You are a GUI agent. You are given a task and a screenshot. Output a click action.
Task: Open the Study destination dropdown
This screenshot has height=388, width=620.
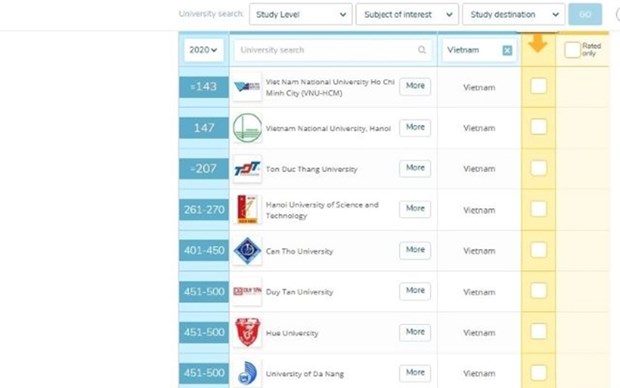coord(513,15)
